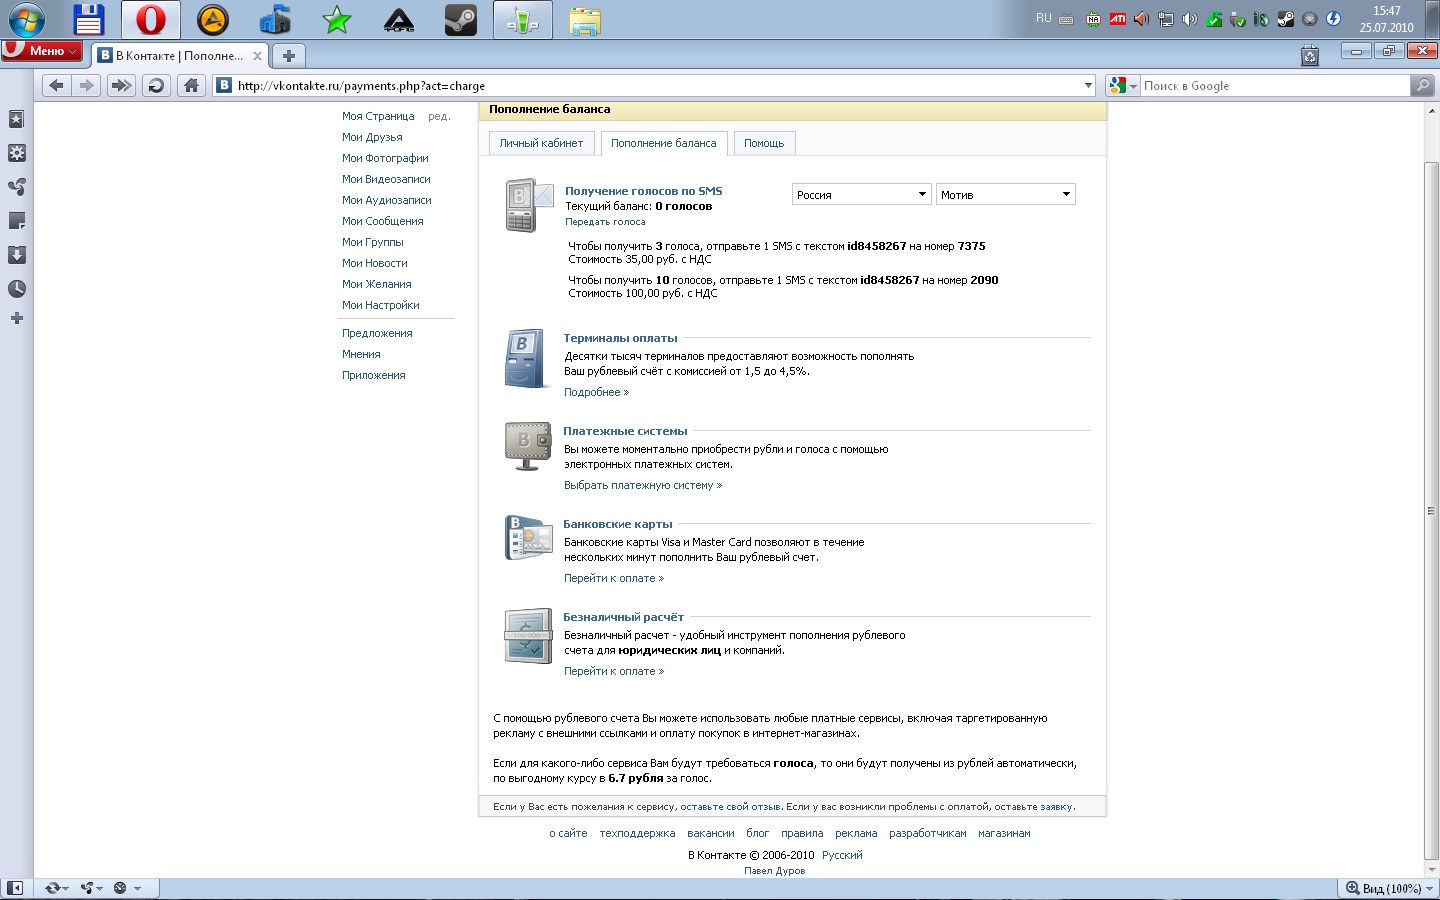Open the History panel clock icon

(x=16, y=289)
